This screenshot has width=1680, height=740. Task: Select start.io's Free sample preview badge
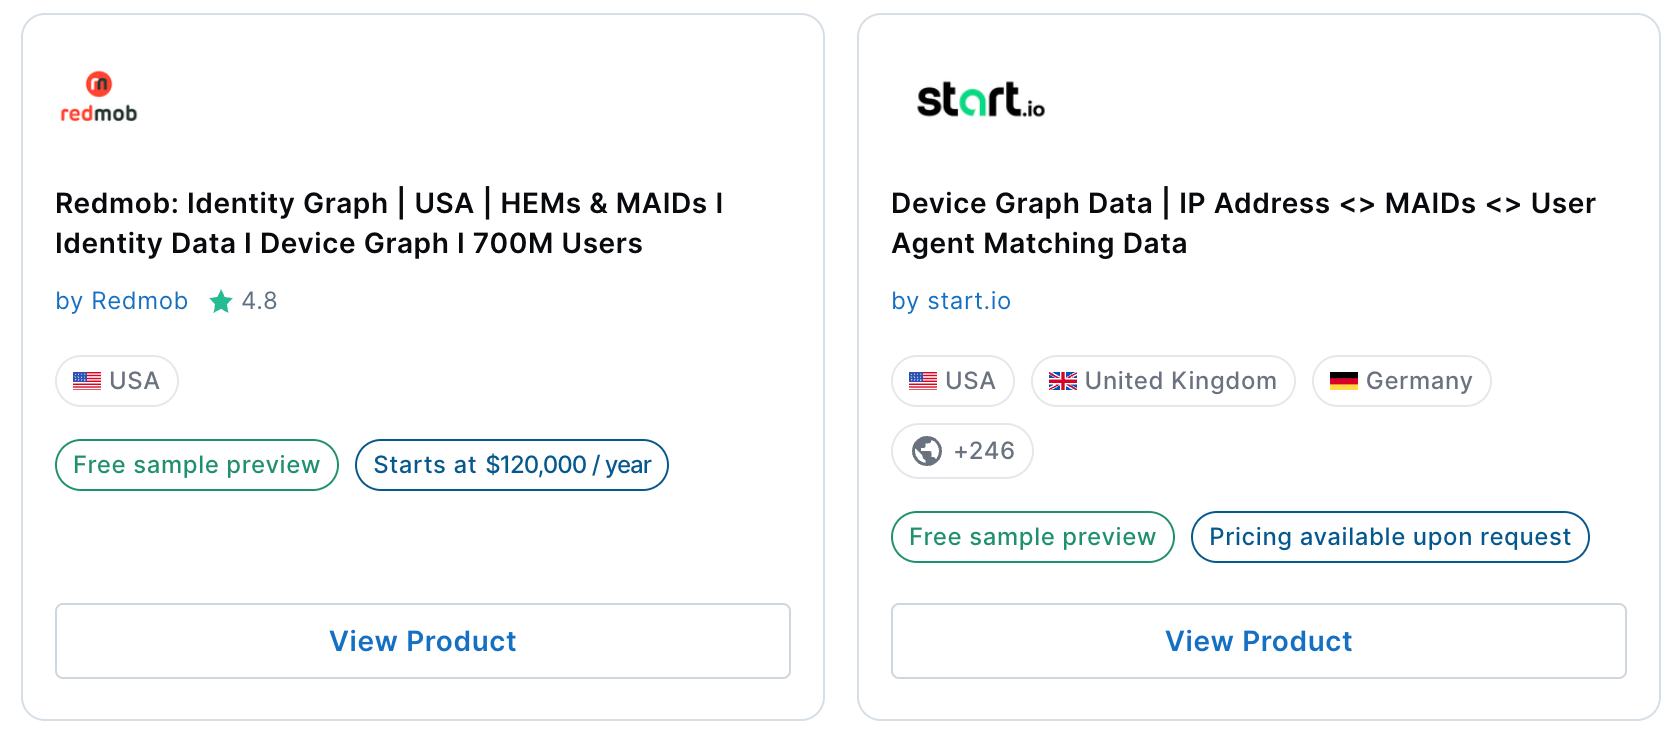coord(1032,537)
